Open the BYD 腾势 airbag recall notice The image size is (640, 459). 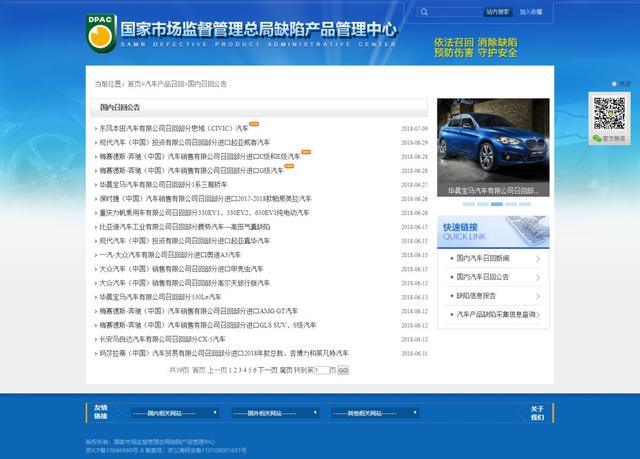(x=185, y=227)
